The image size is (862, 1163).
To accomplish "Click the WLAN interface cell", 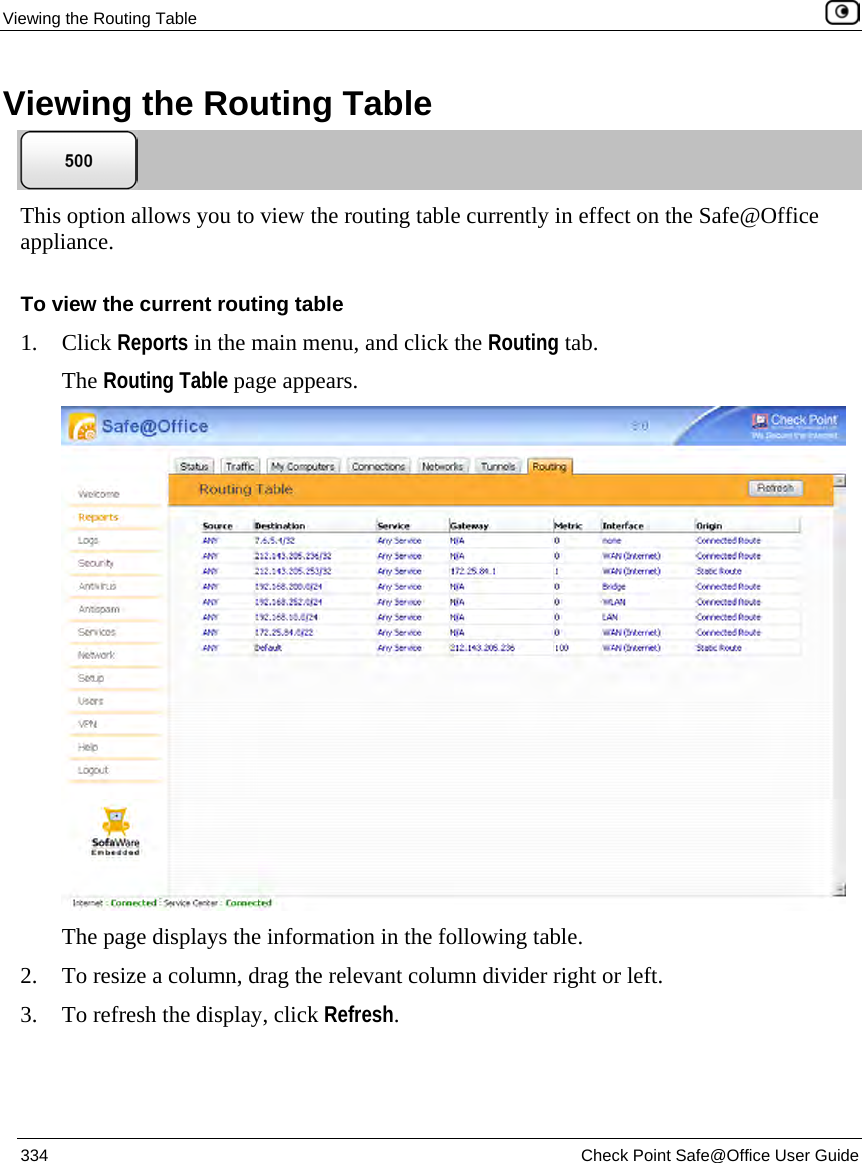I will [613, 602].
